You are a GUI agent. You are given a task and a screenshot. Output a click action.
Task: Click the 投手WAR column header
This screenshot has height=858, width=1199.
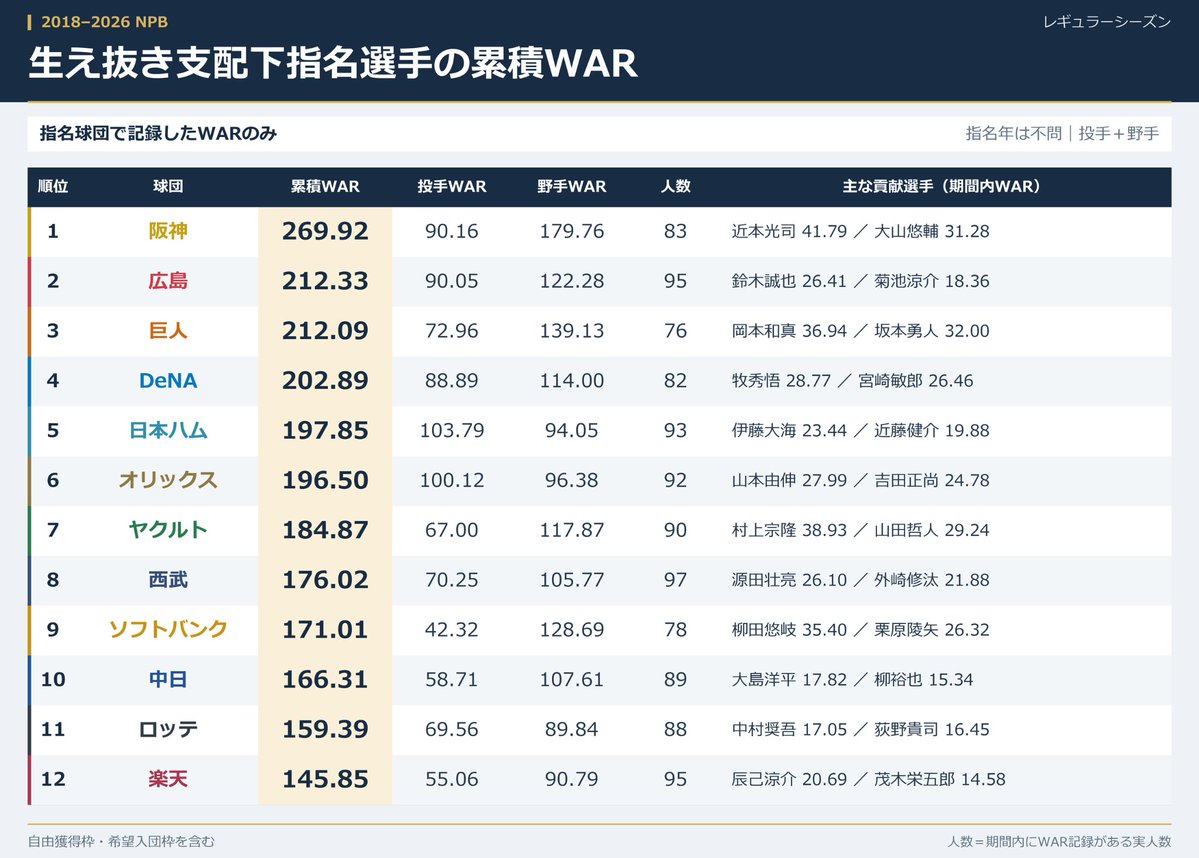coord(452,187)
